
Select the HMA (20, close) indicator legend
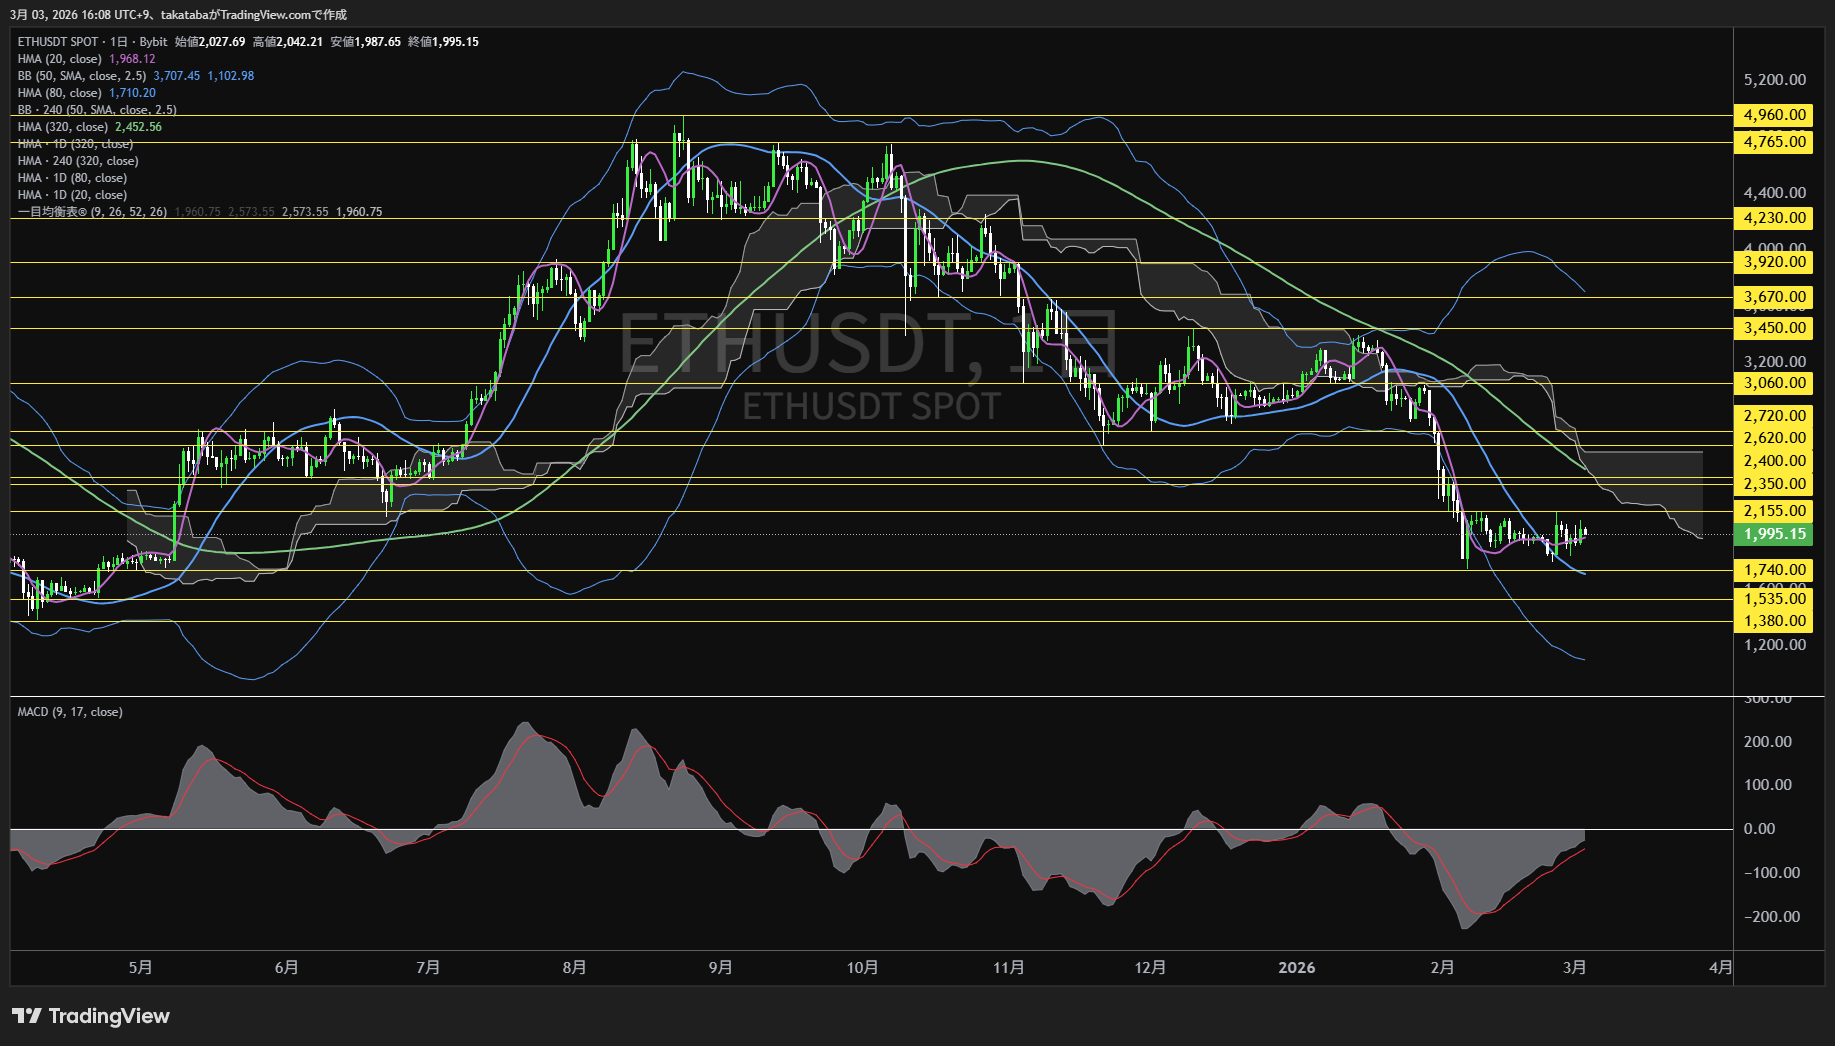(60, 59)
